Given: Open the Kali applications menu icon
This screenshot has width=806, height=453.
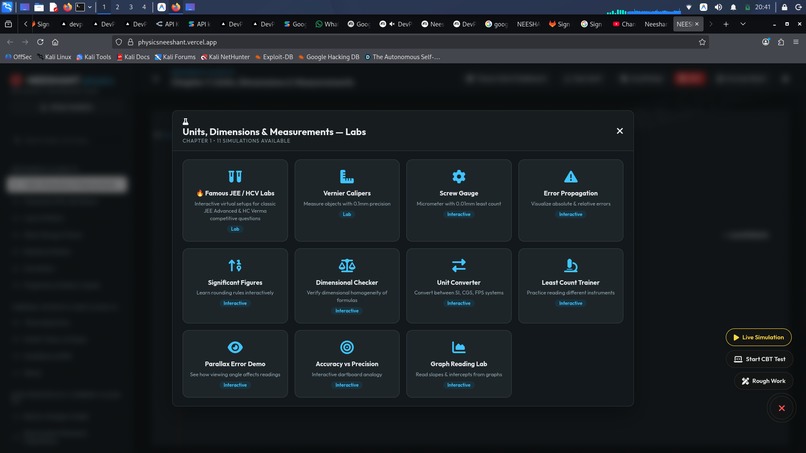Looking at the screenshot, I should pos(7,7).
